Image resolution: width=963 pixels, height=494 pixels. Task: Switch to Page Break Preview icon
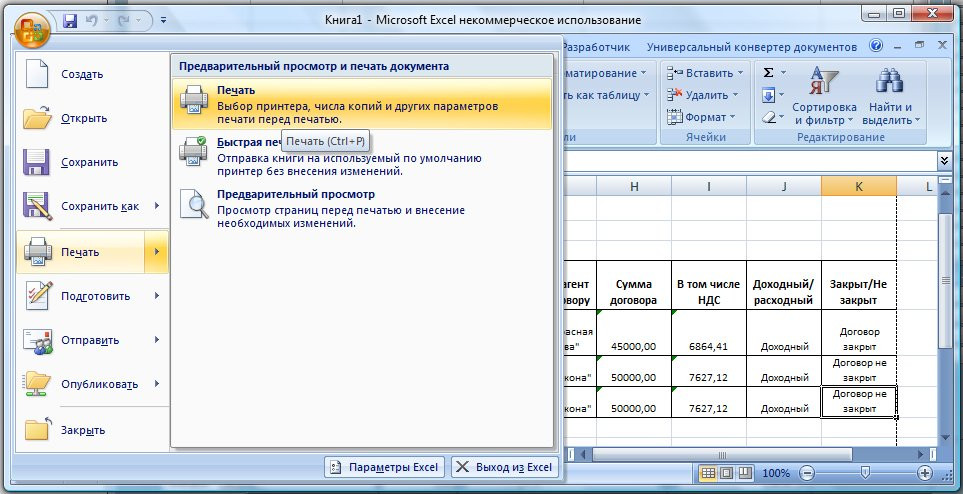coord(745,473)
